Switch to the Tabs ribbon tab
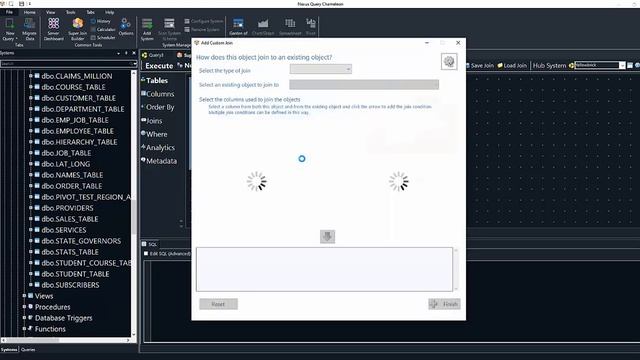Image resolution: width=640 pixels, height=360 pixels. [x=90, y=12]
